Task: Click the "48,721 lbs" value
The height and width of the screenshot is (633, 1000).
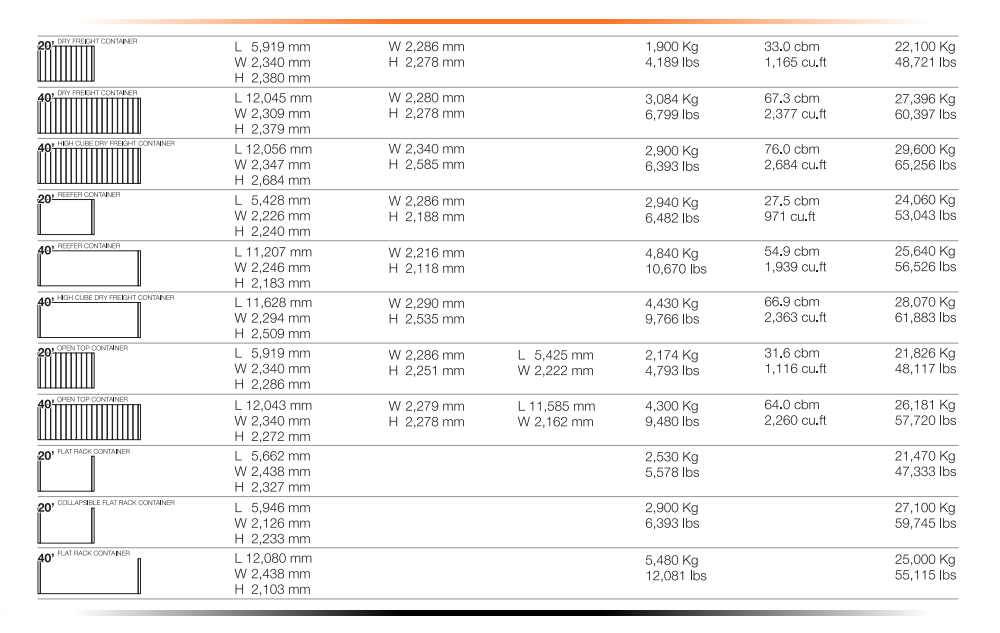Action: (925, 62)
